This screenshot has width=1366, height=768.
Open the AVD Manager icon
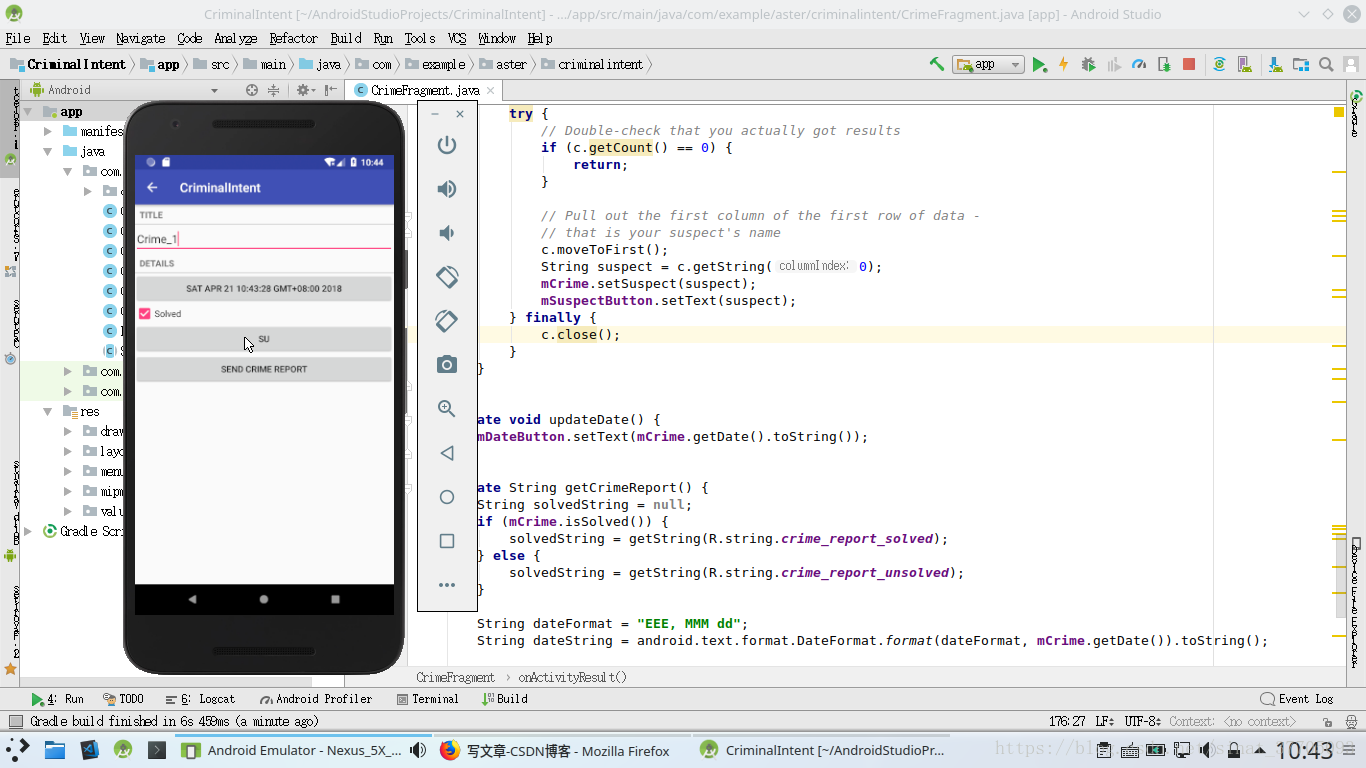(x=1245, y=64)
